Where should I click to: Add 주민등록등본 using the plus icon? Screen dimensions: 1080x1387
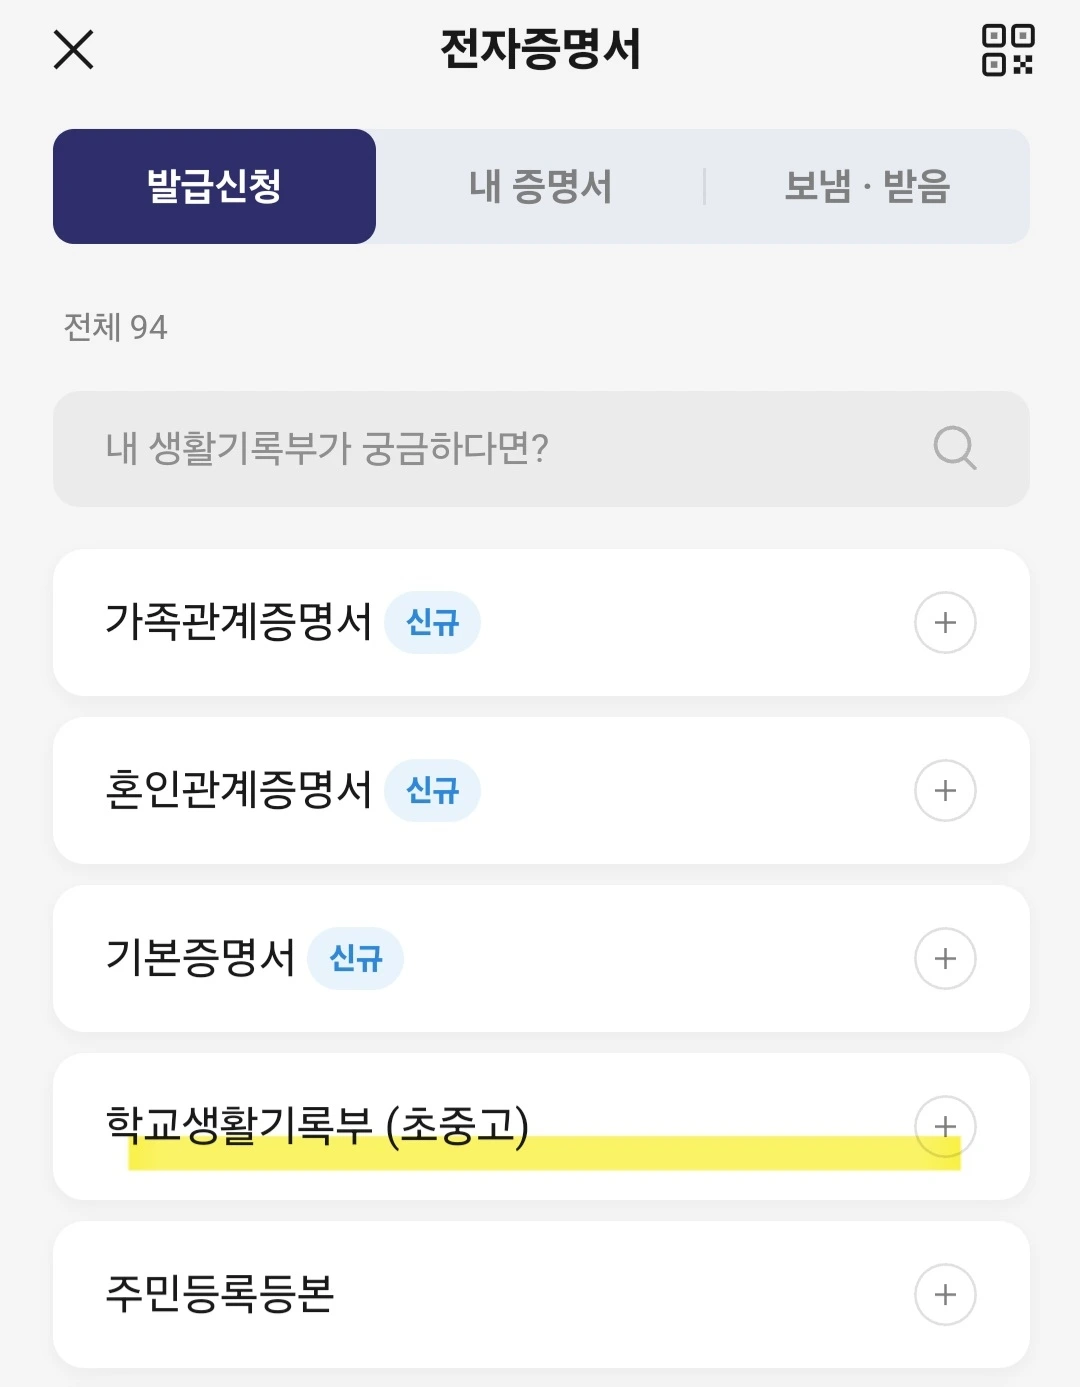[945, 1294]
